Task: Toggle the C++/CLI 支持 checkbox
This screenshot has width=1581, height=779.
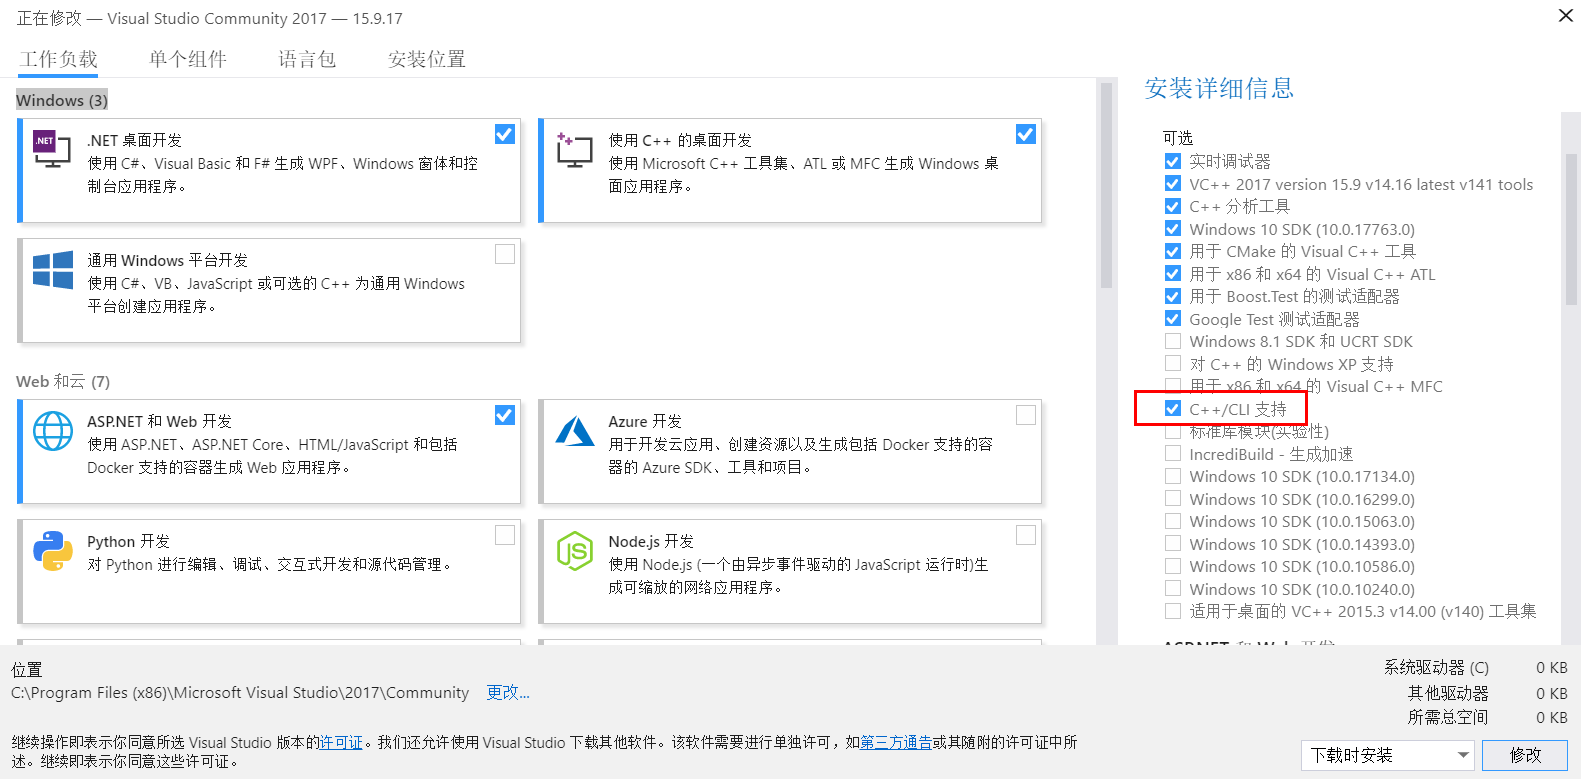Action: 1173,409
